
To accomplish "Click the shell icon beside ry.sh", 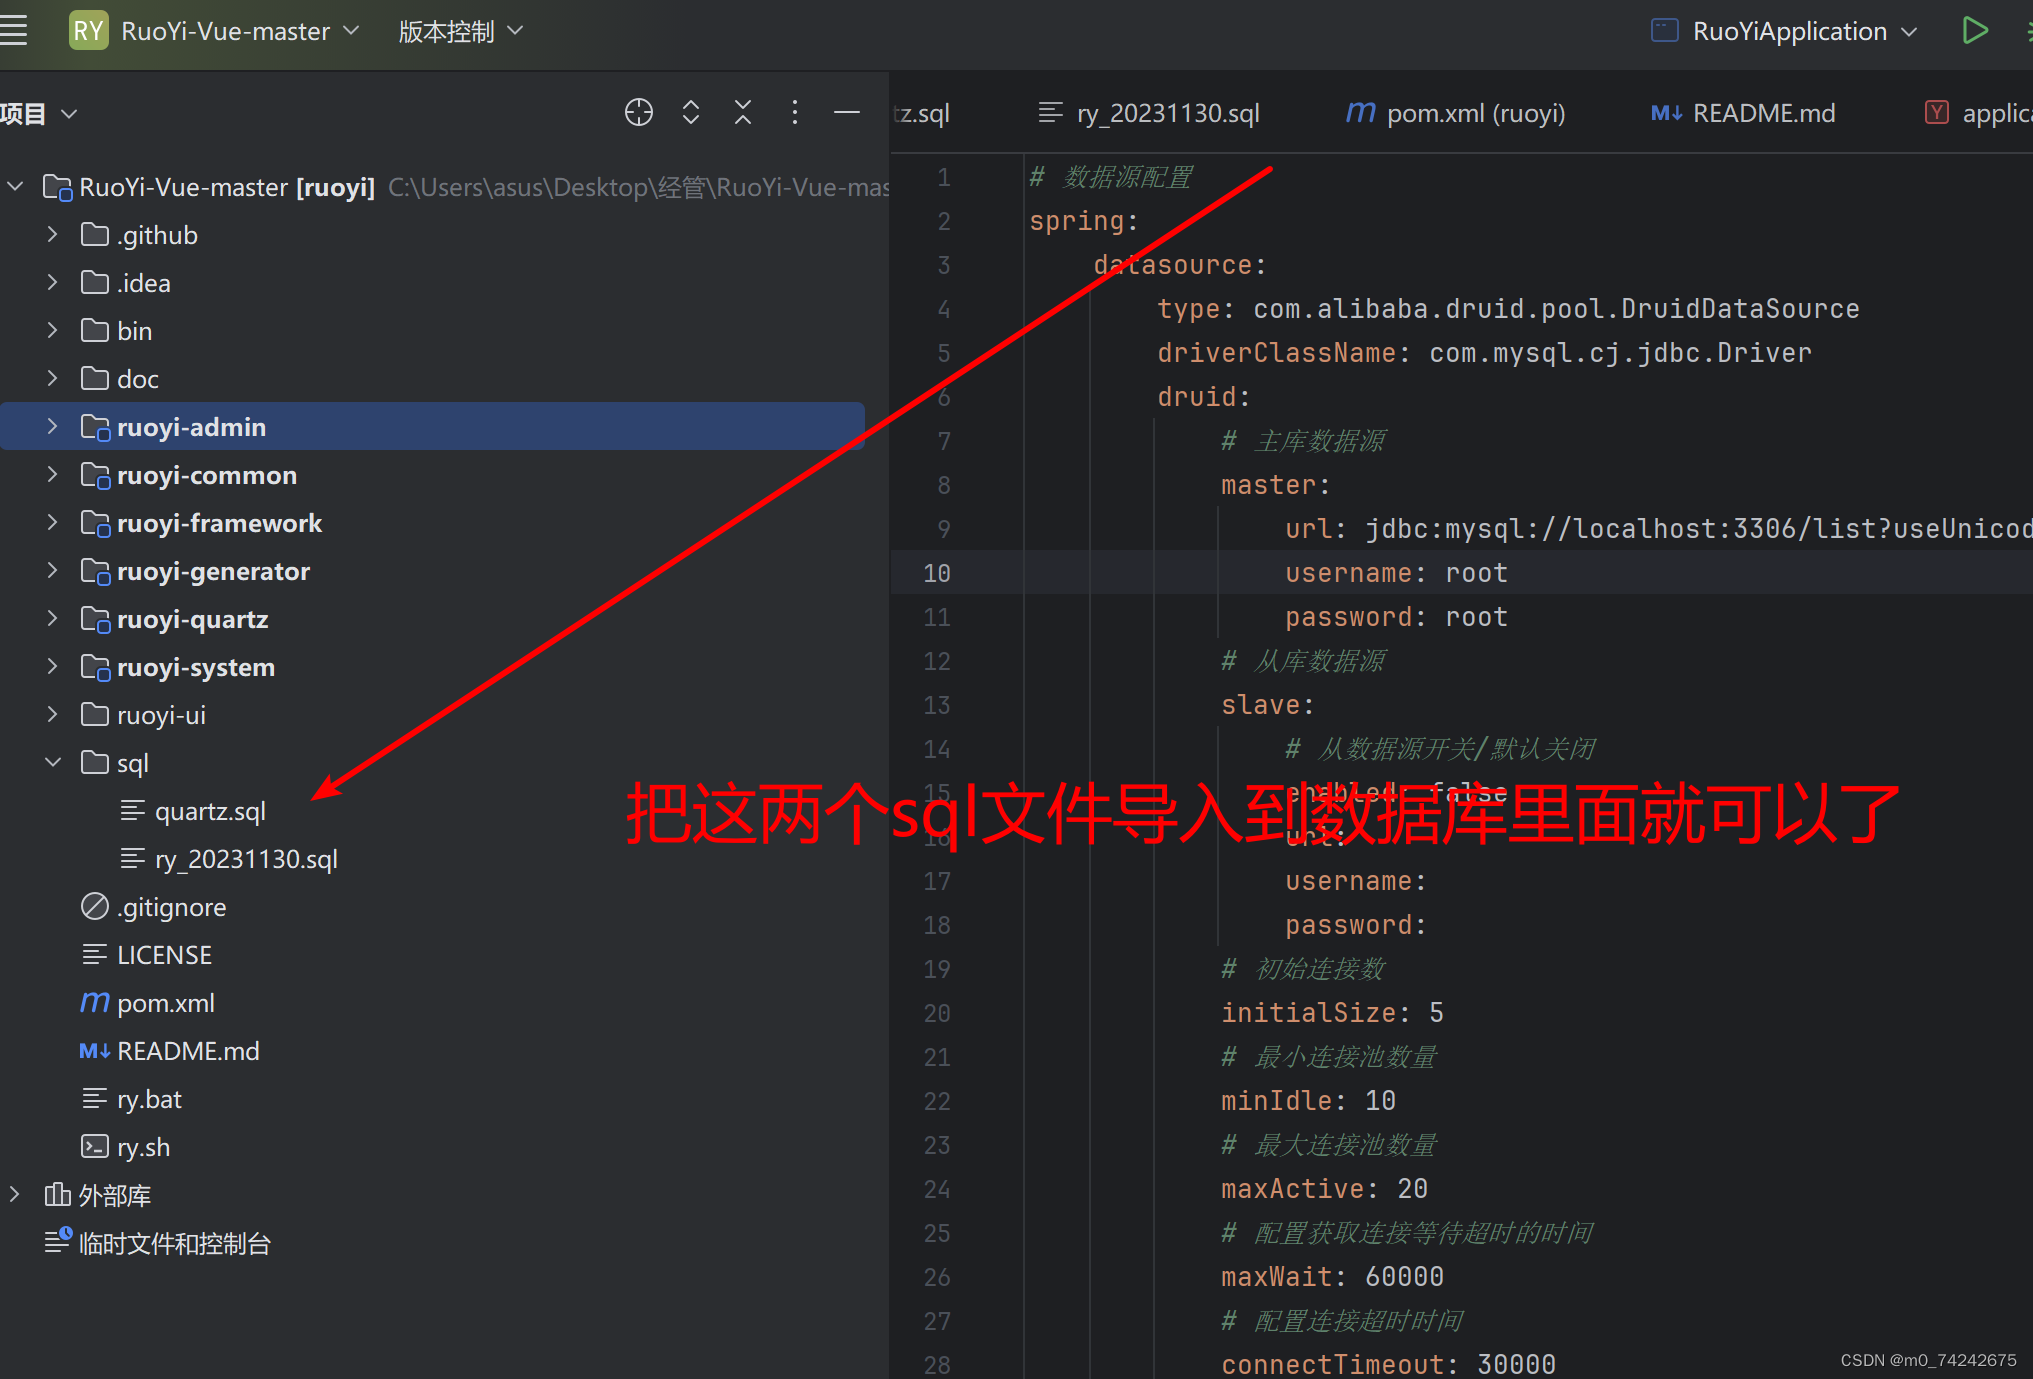I will point(95,1146).
